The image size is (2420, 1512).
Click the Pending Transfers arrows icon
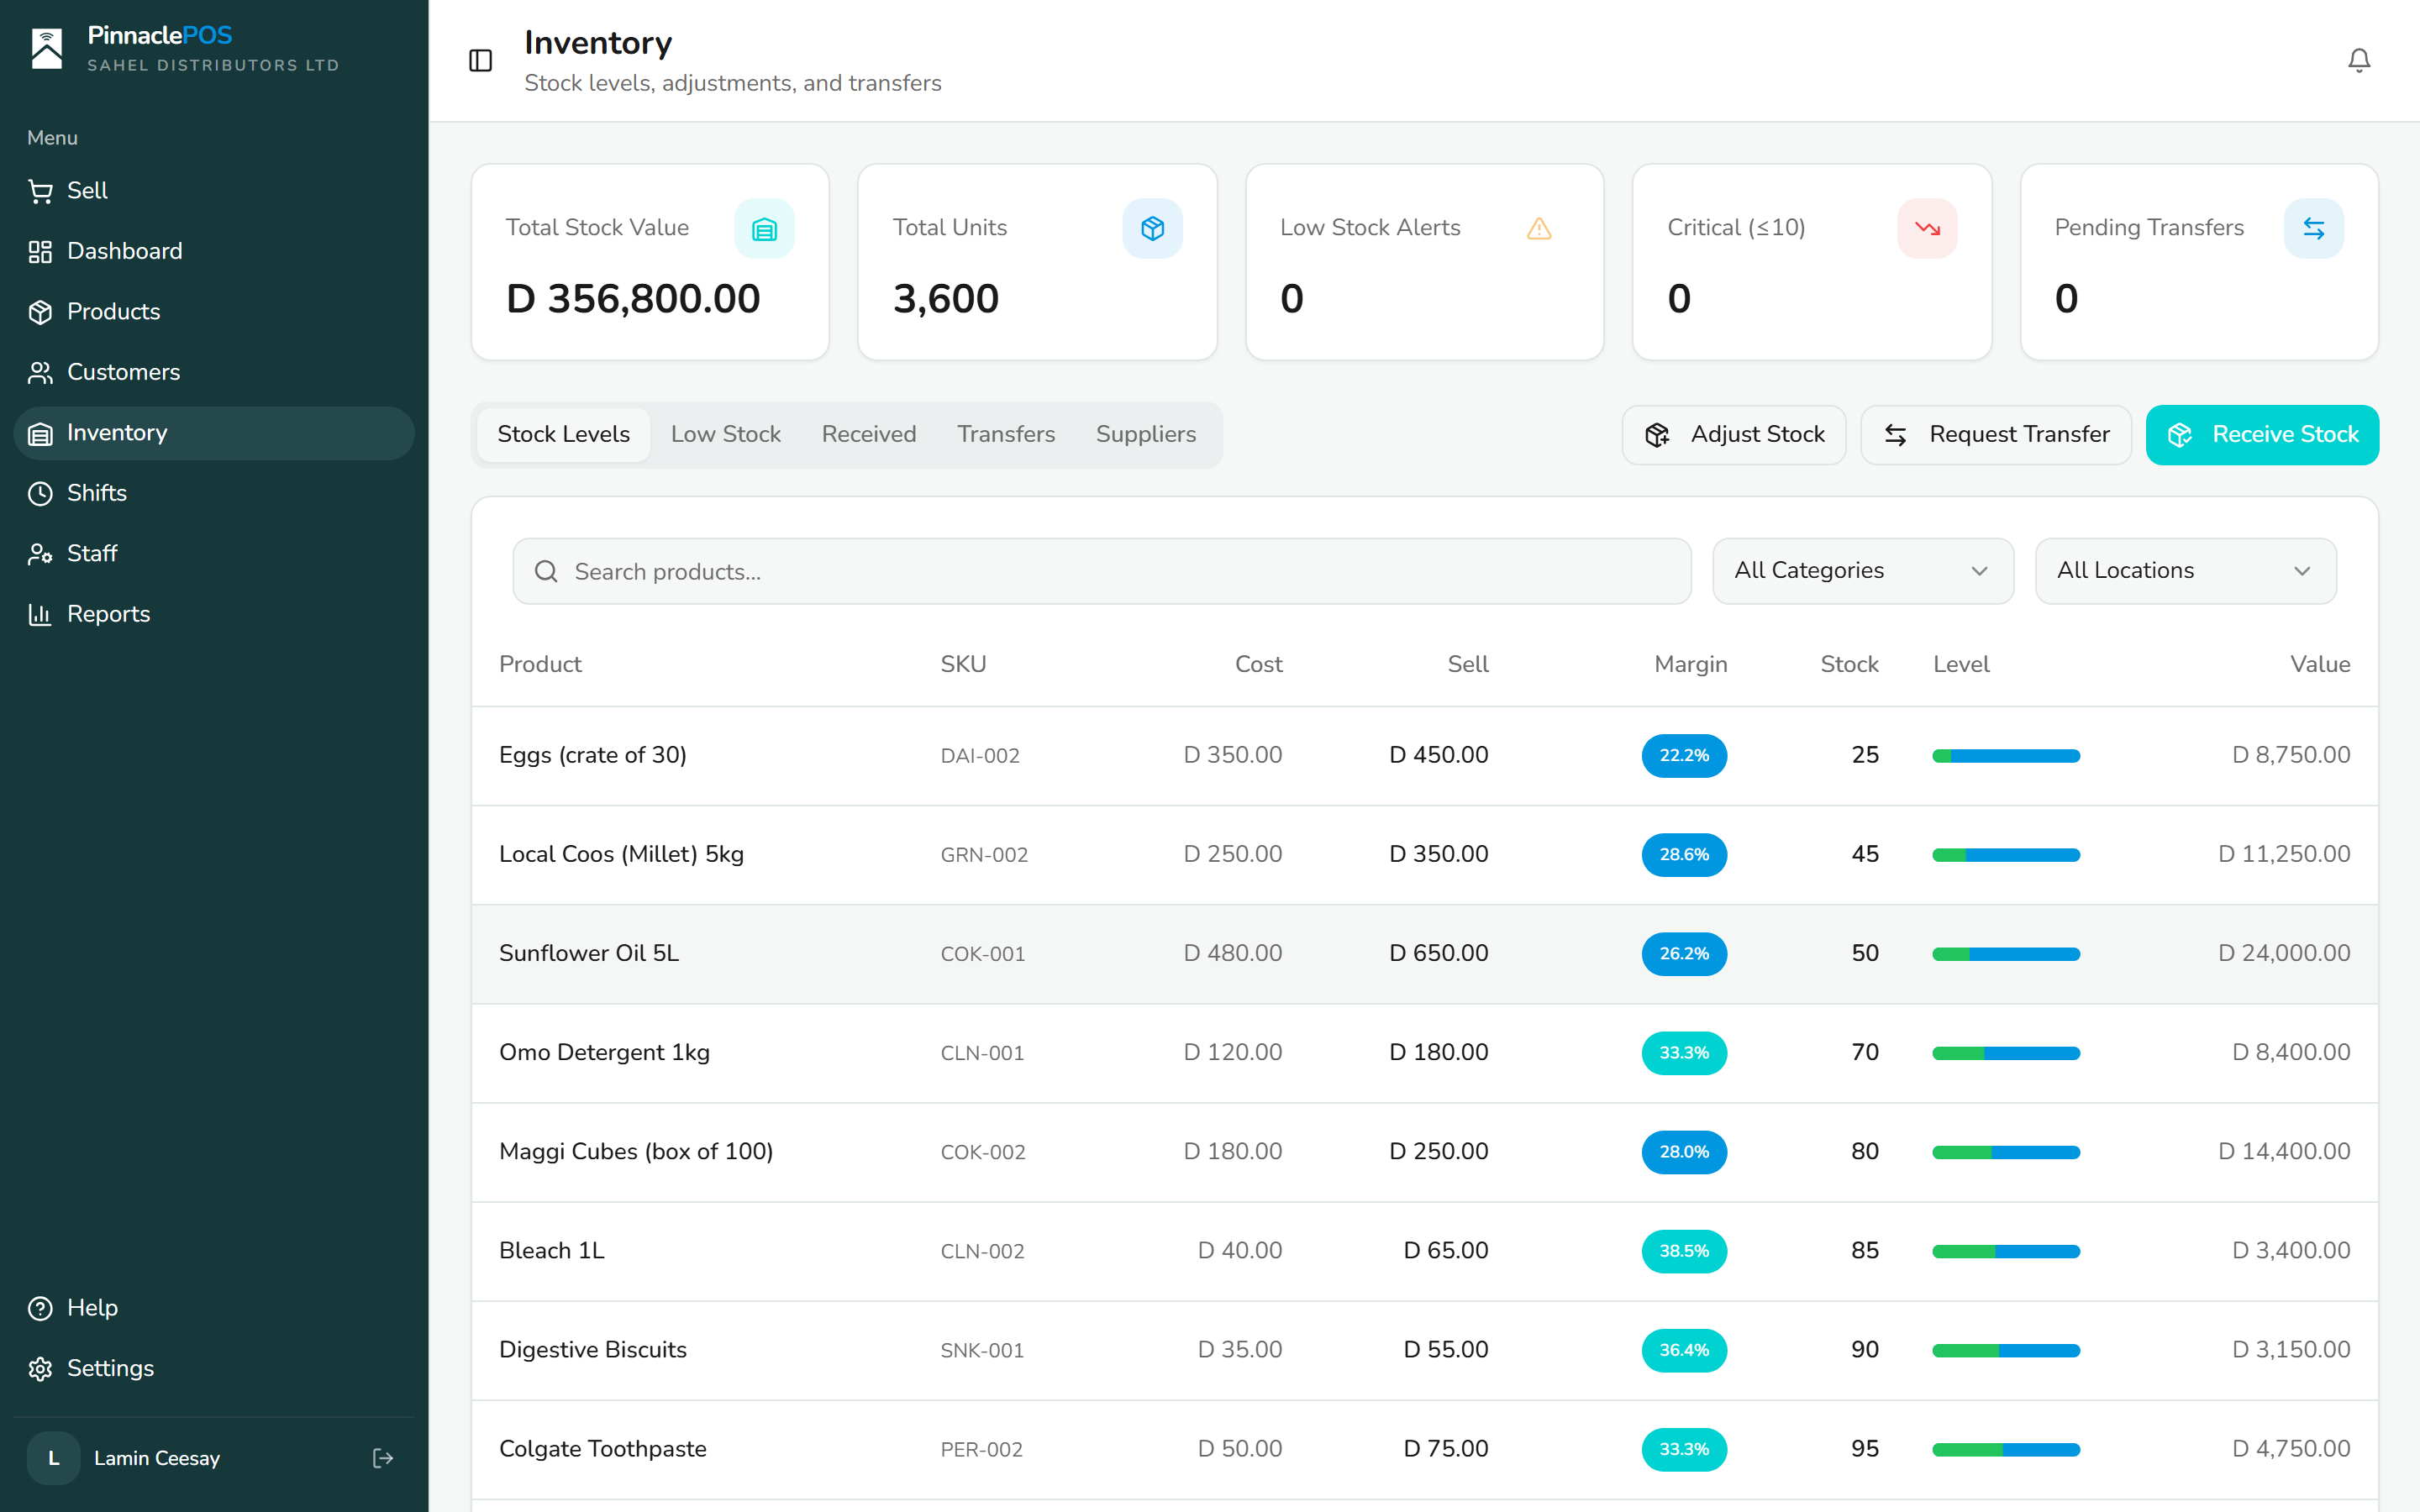tap(2313, 229)
